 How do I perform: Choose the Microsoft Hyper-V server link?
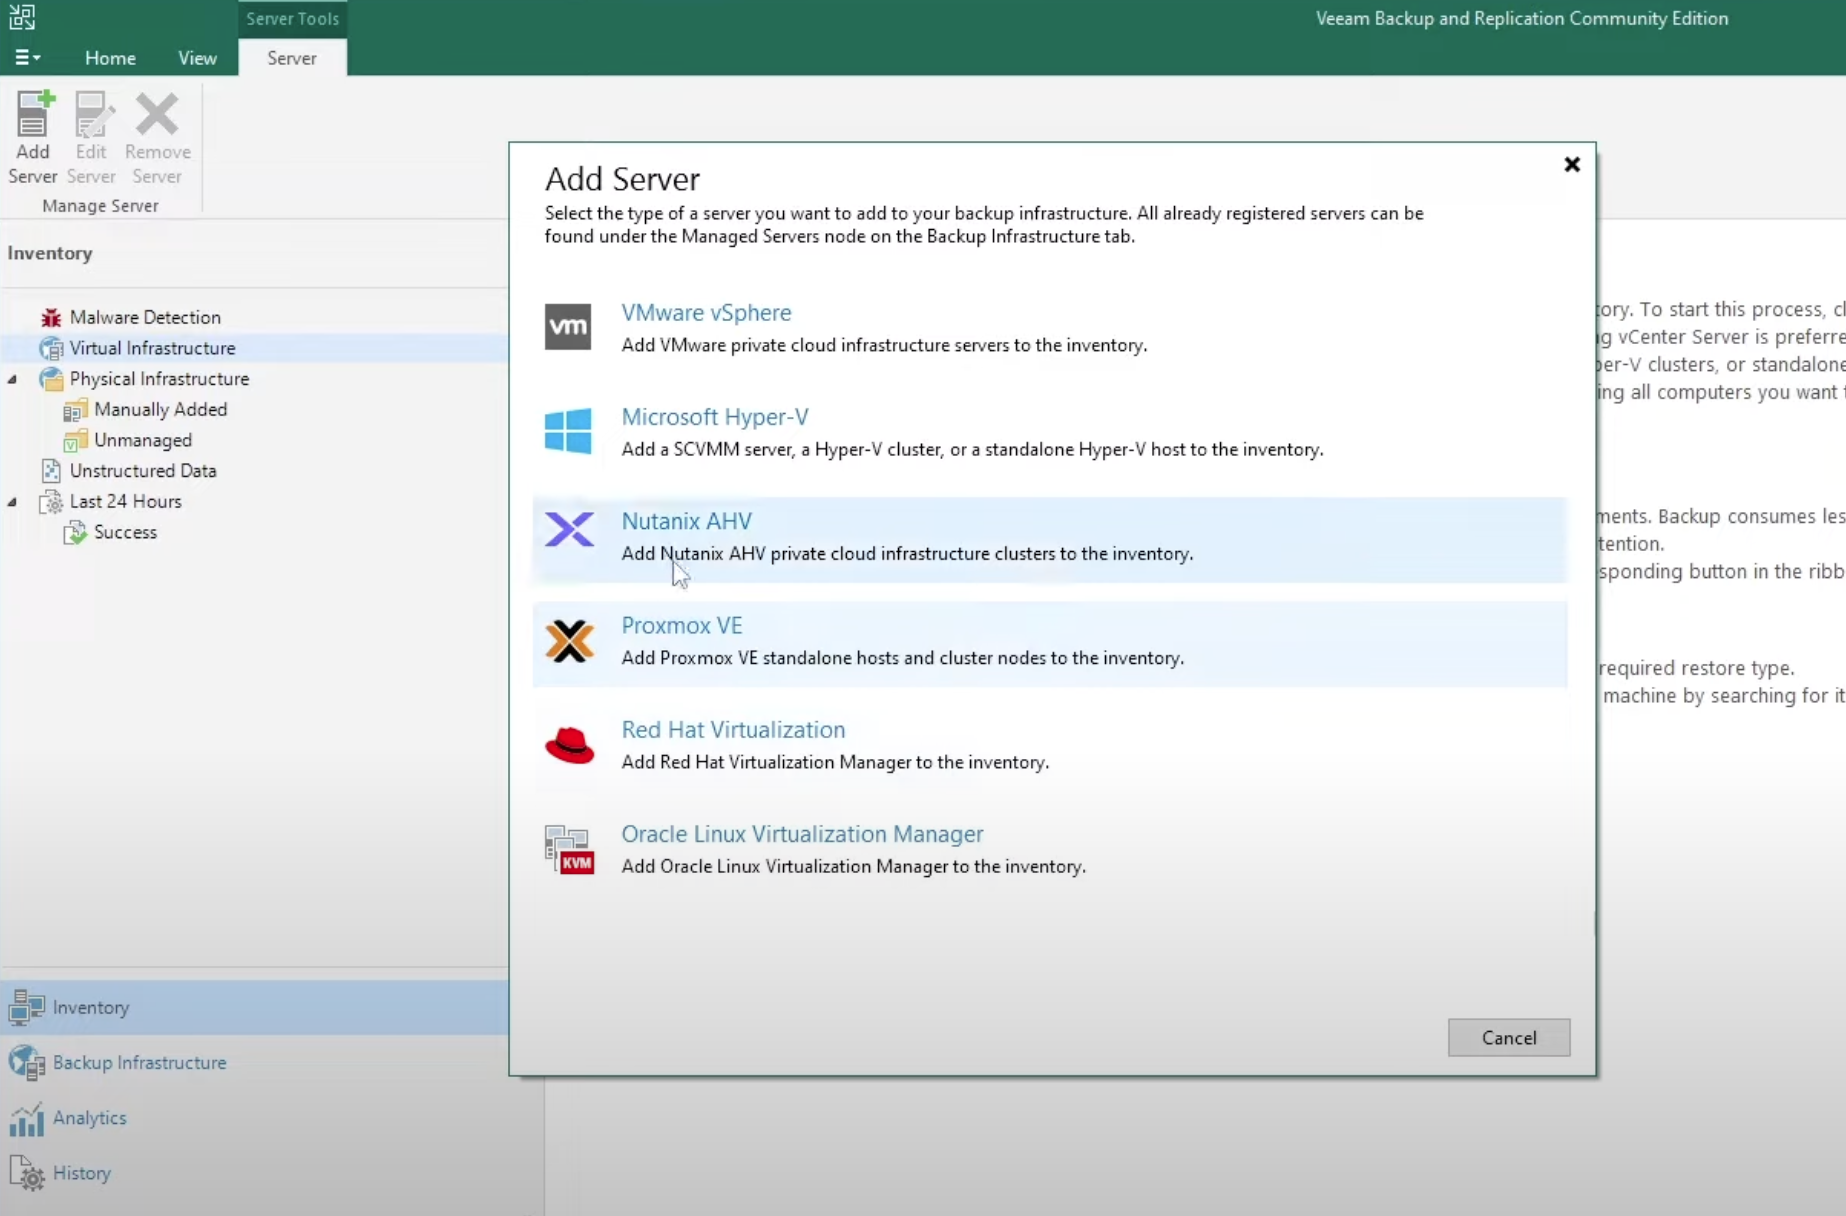[715, 417]
